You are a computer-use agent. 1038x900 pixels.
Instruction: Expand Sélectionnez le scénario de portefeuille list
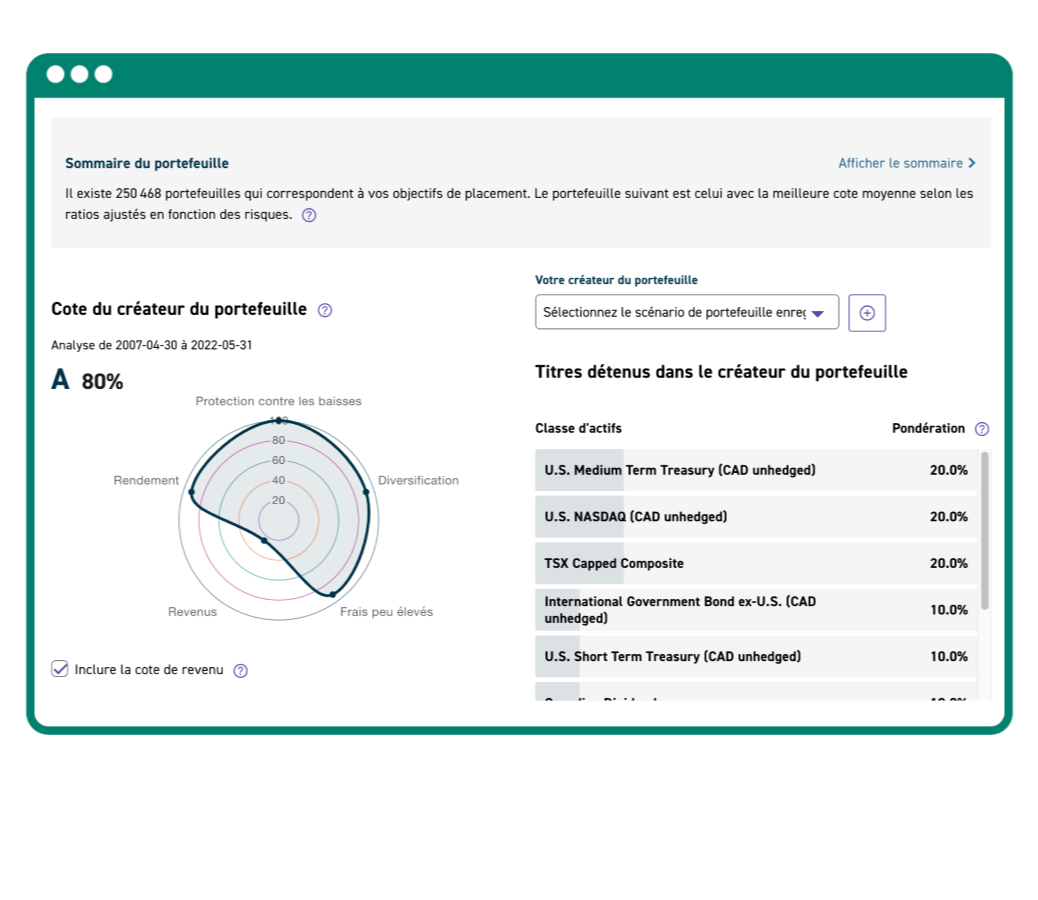click(x=687, y=312)
